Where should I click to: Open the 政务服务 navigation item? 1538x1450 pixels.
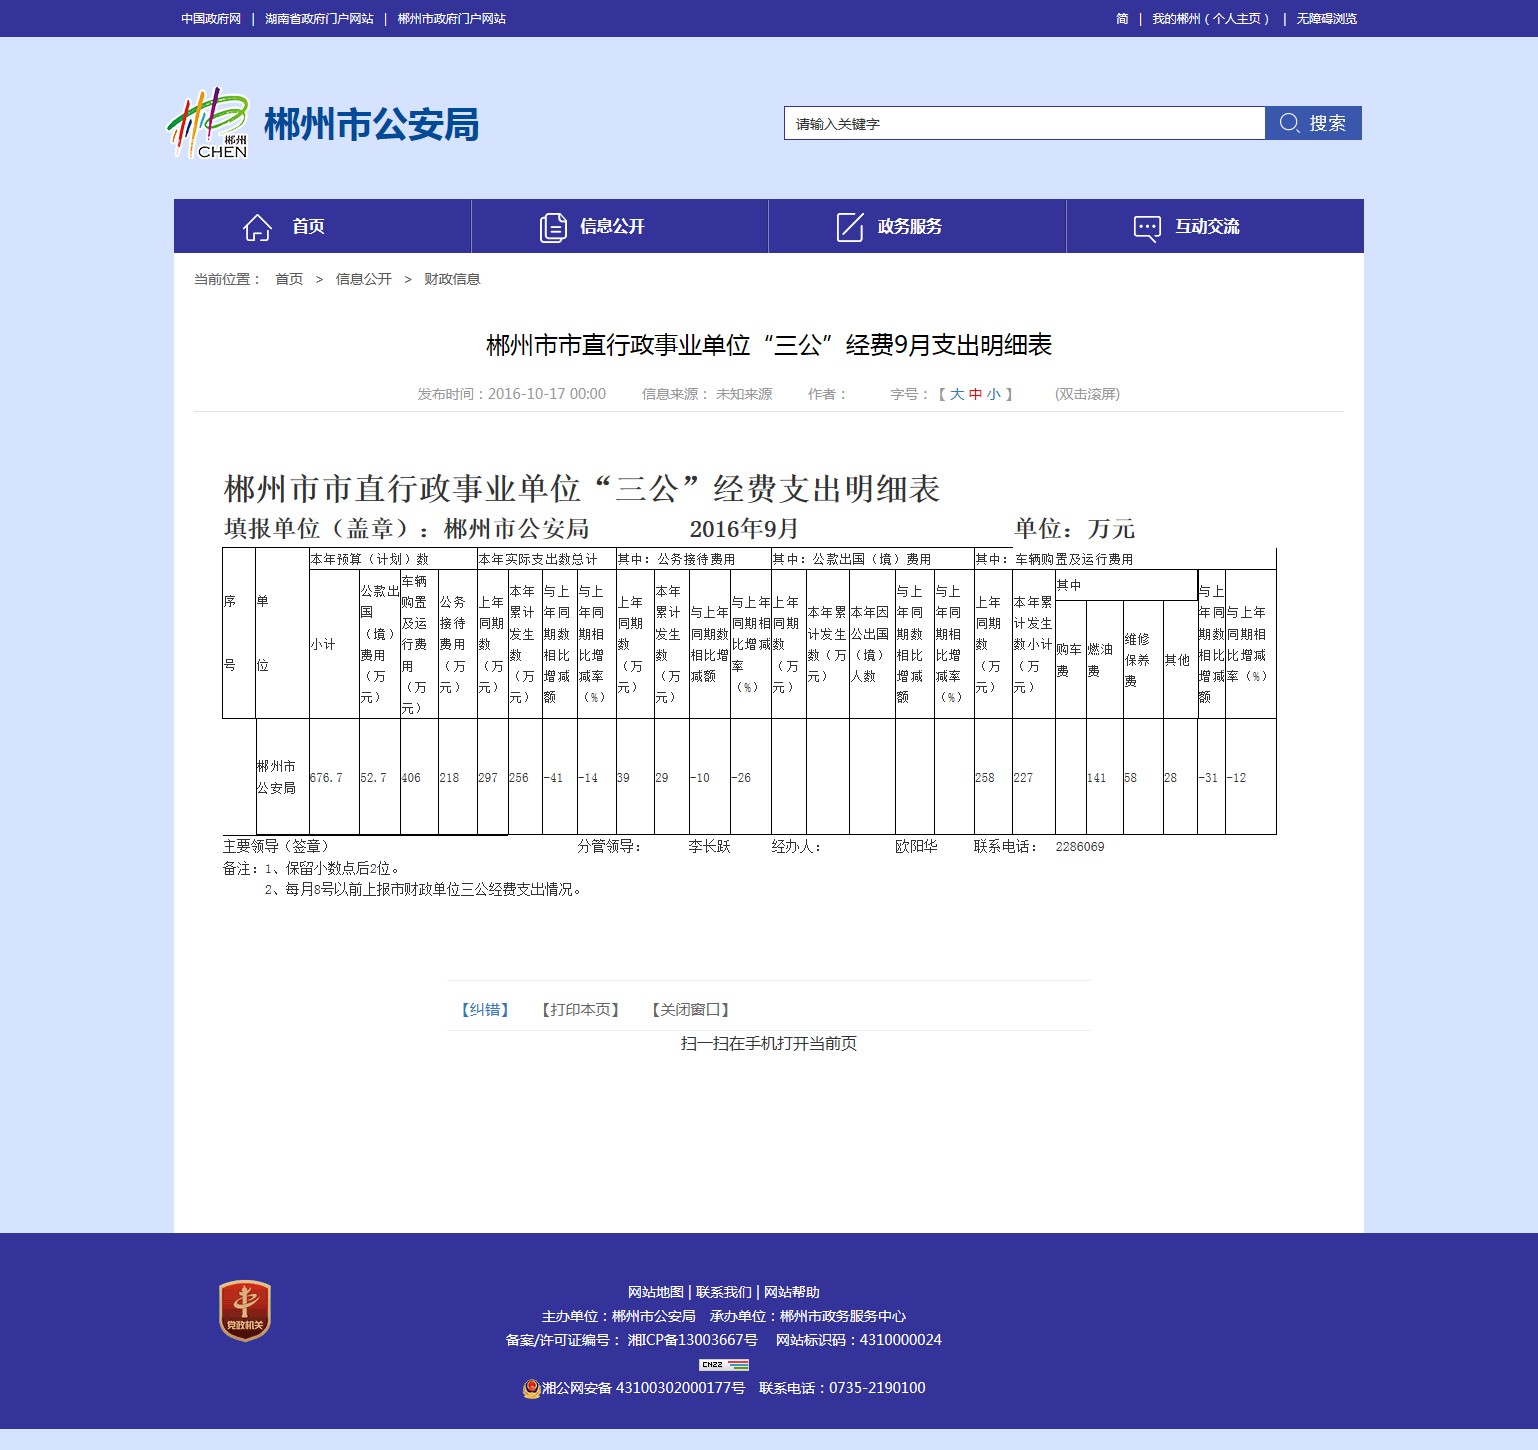click(x=917, y=226)
